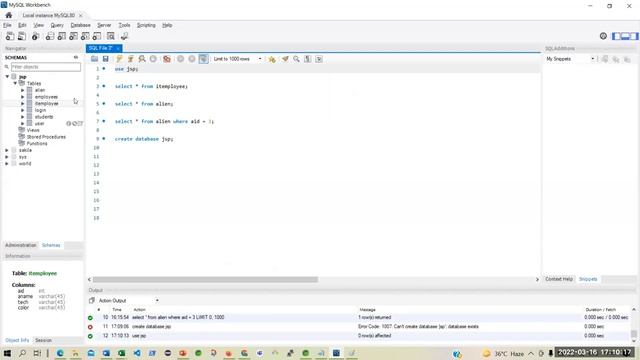Click the output panel vertical scrollbar
Viewport: 640px width, 360px height.
634,334
